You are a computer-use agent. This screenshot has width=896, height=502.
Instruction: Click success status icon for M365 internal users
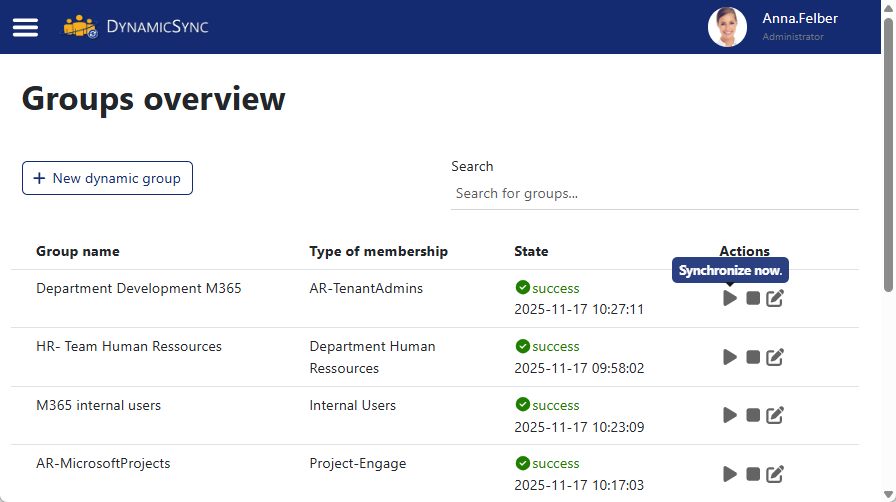point(522,404)
